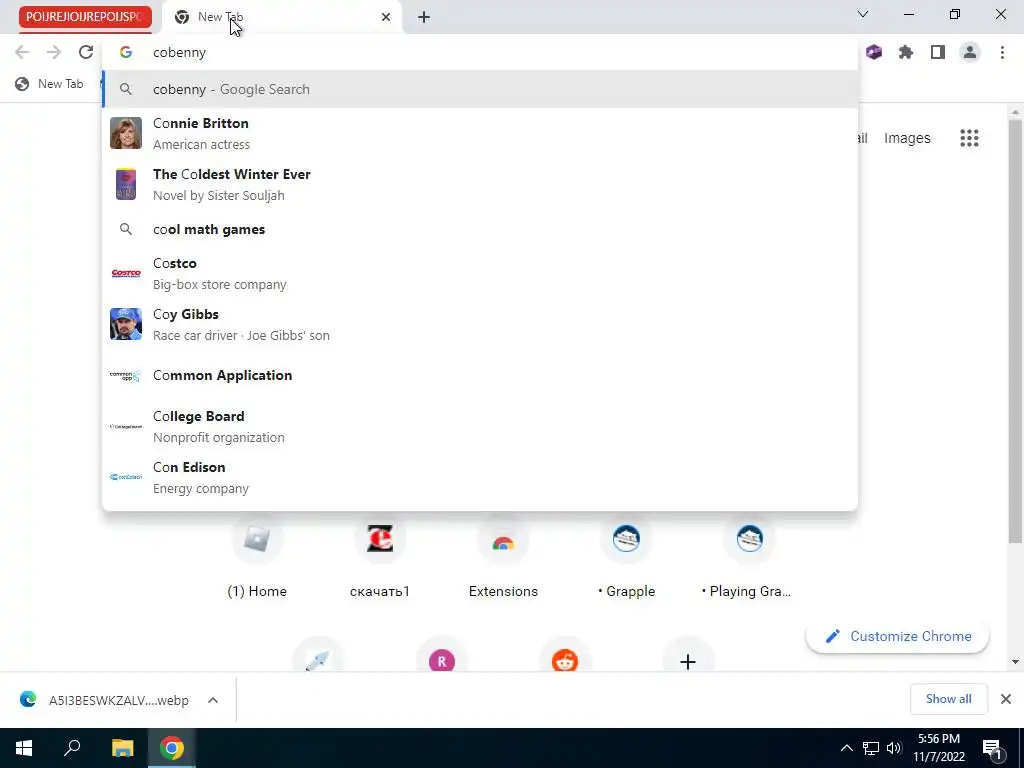Viewport: 1024px width, 768px height.
Task: Expand download item options chevron
Action: [213, 700]
